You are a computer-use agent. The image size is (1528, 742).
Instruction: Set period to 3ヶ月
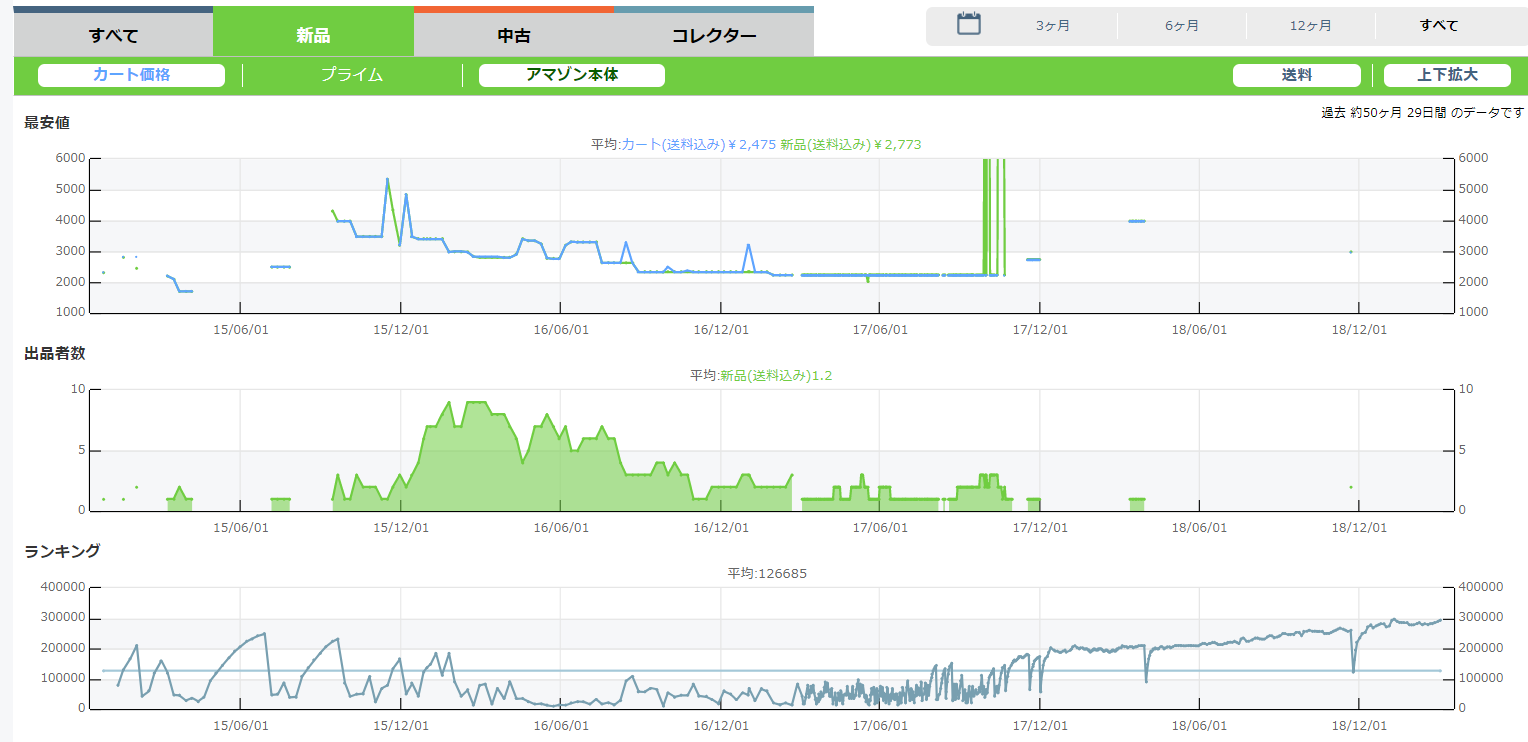(x=1052, y=26)
